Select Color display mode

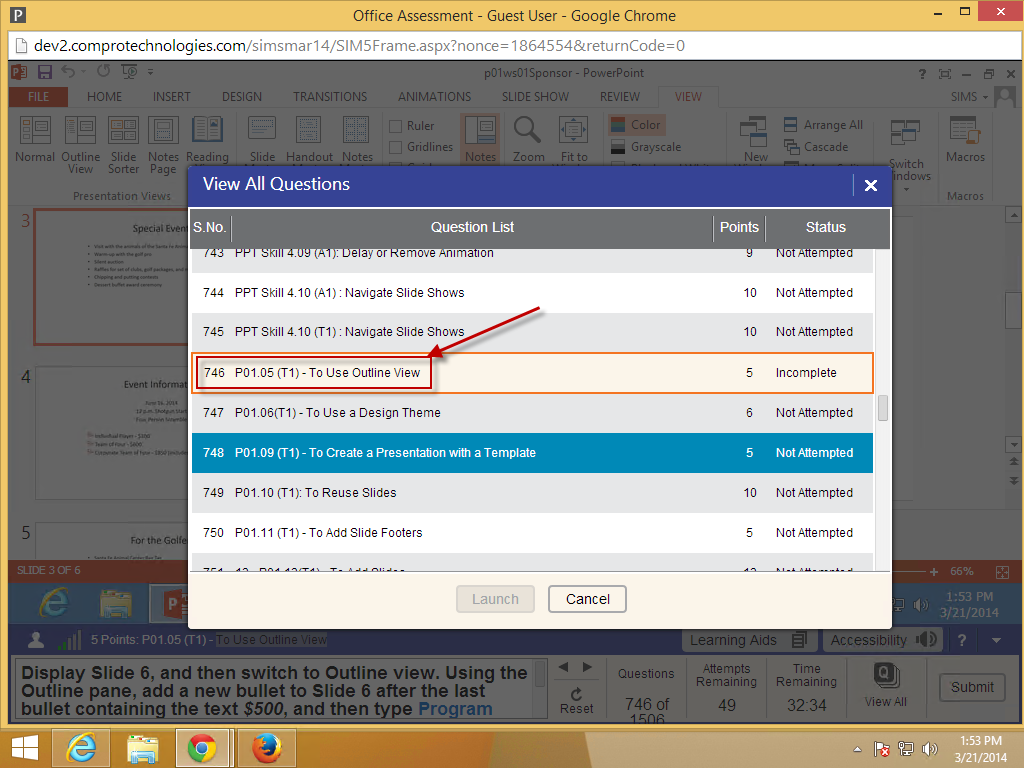pyautogui.click(x=635, y=125)
